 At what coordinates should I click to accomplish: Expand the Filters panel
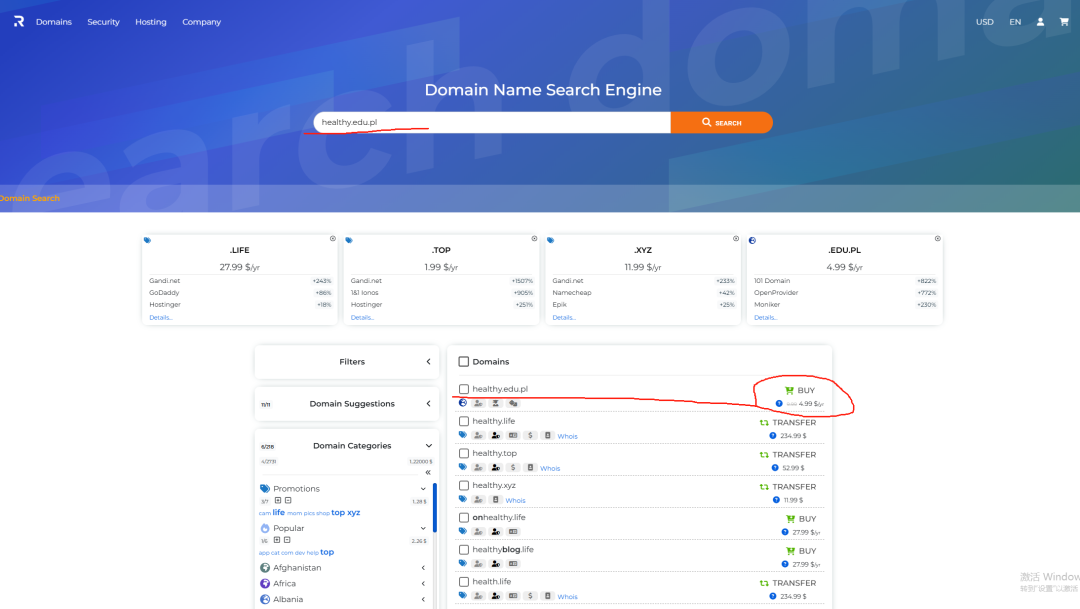428,362
